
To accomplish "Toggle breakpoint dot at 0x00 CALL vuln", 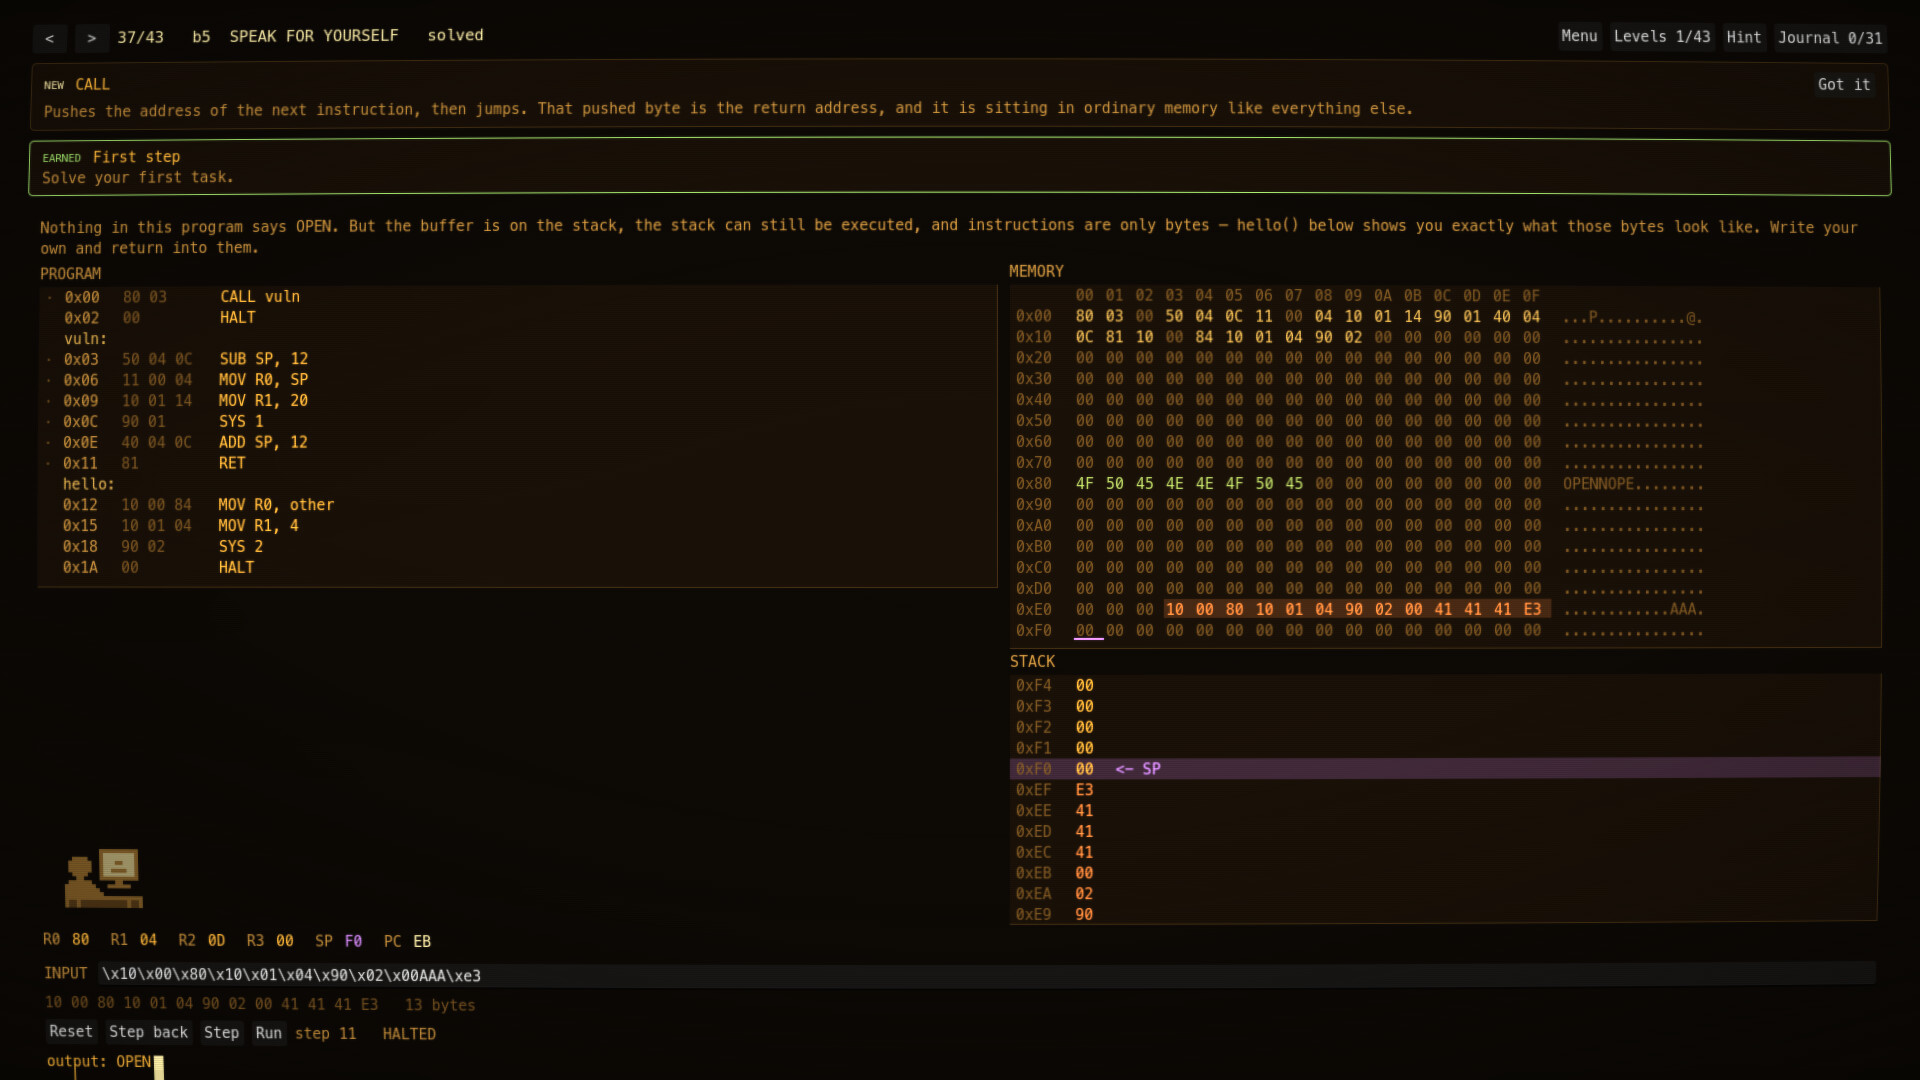I will [x=49, y=297].
